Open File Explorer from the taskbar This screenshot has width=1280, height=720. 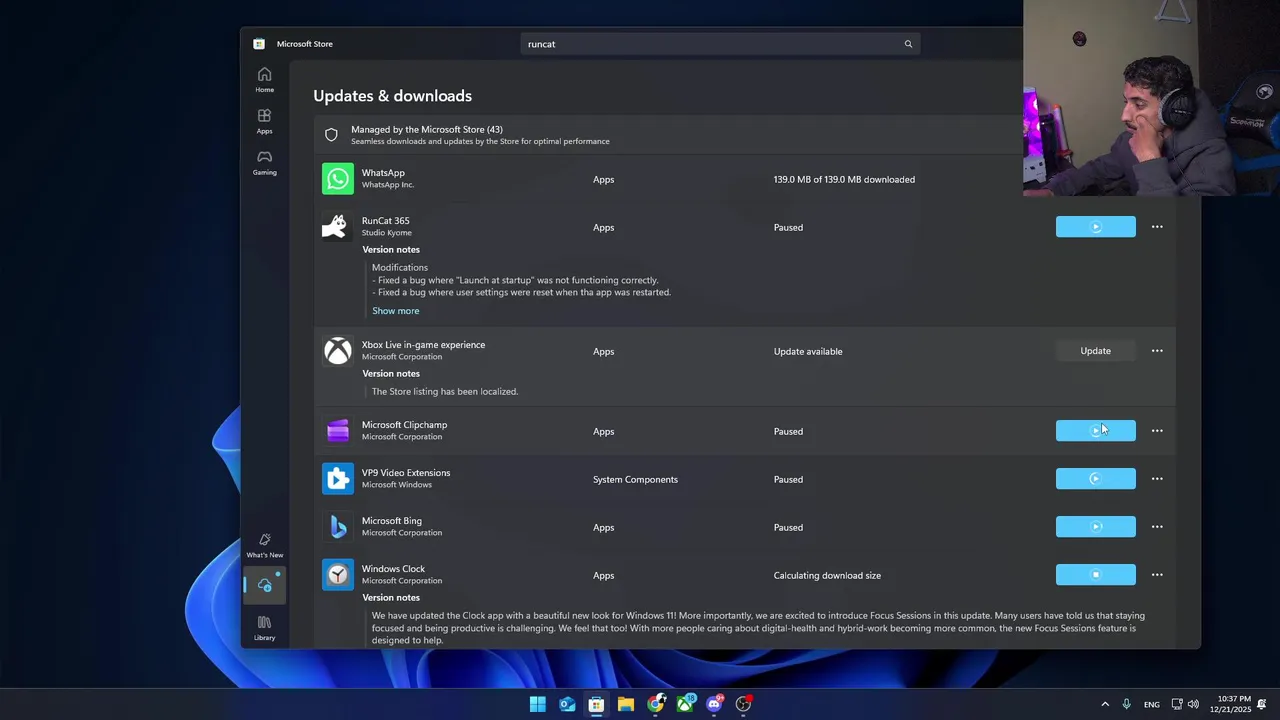pyautogui.click(x=626, y=704)
